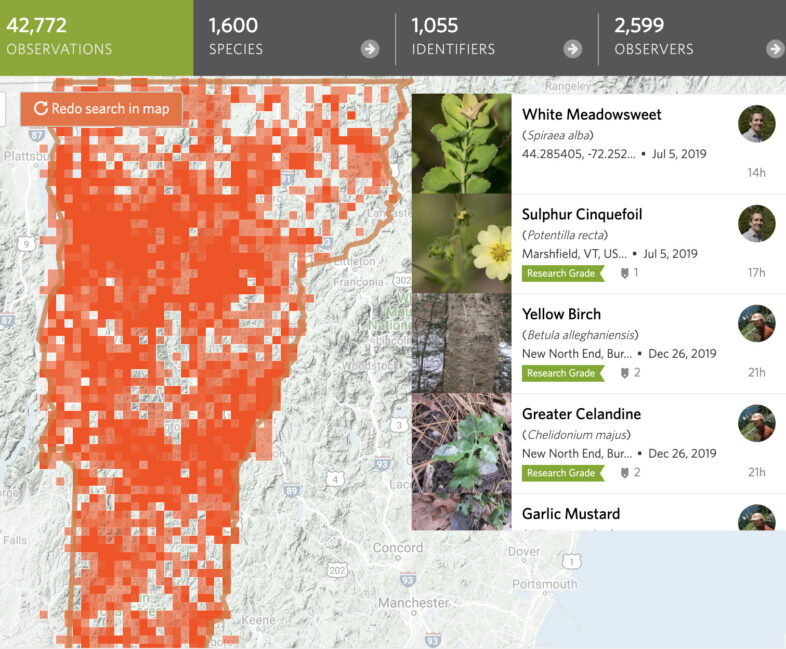The width and height of the screenshot is (786, 649).
Task: Open observer avatar on Greater Celandine row
Action: coord(756,424)
